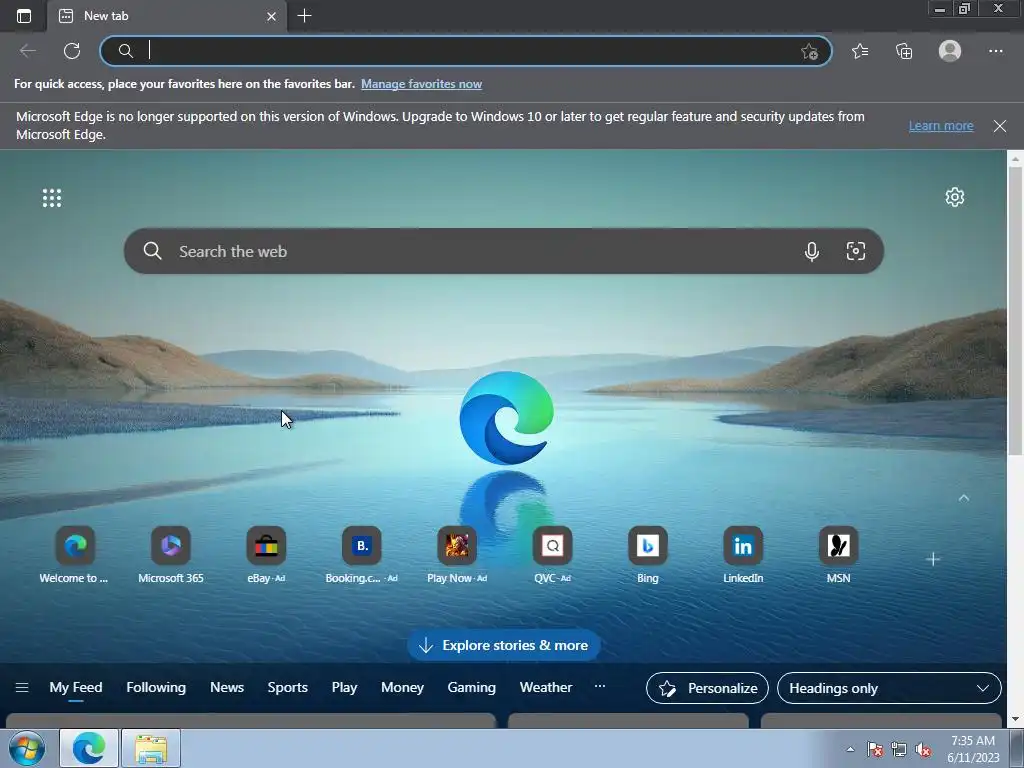This screenshot has height=768, width=1024.
Task: Select the Play feed tab
Action: (344, 687)
